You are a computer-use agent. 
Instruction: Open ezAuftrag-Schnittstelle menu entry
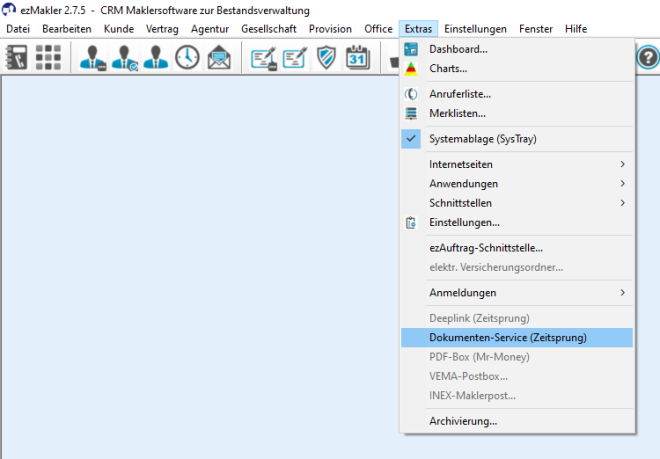[486, 248]
